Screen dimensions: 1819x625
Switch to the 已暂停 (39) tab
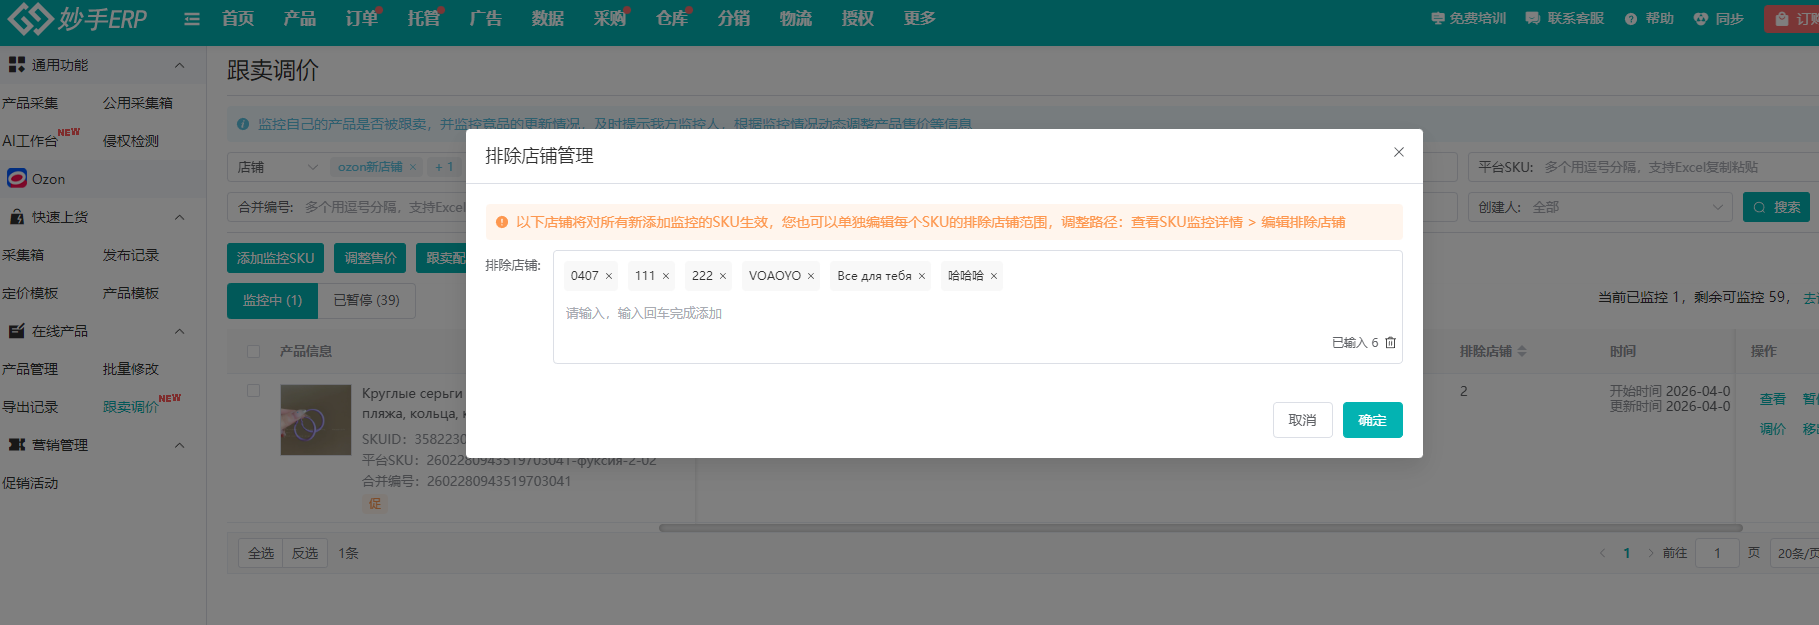tap(366, 300)
